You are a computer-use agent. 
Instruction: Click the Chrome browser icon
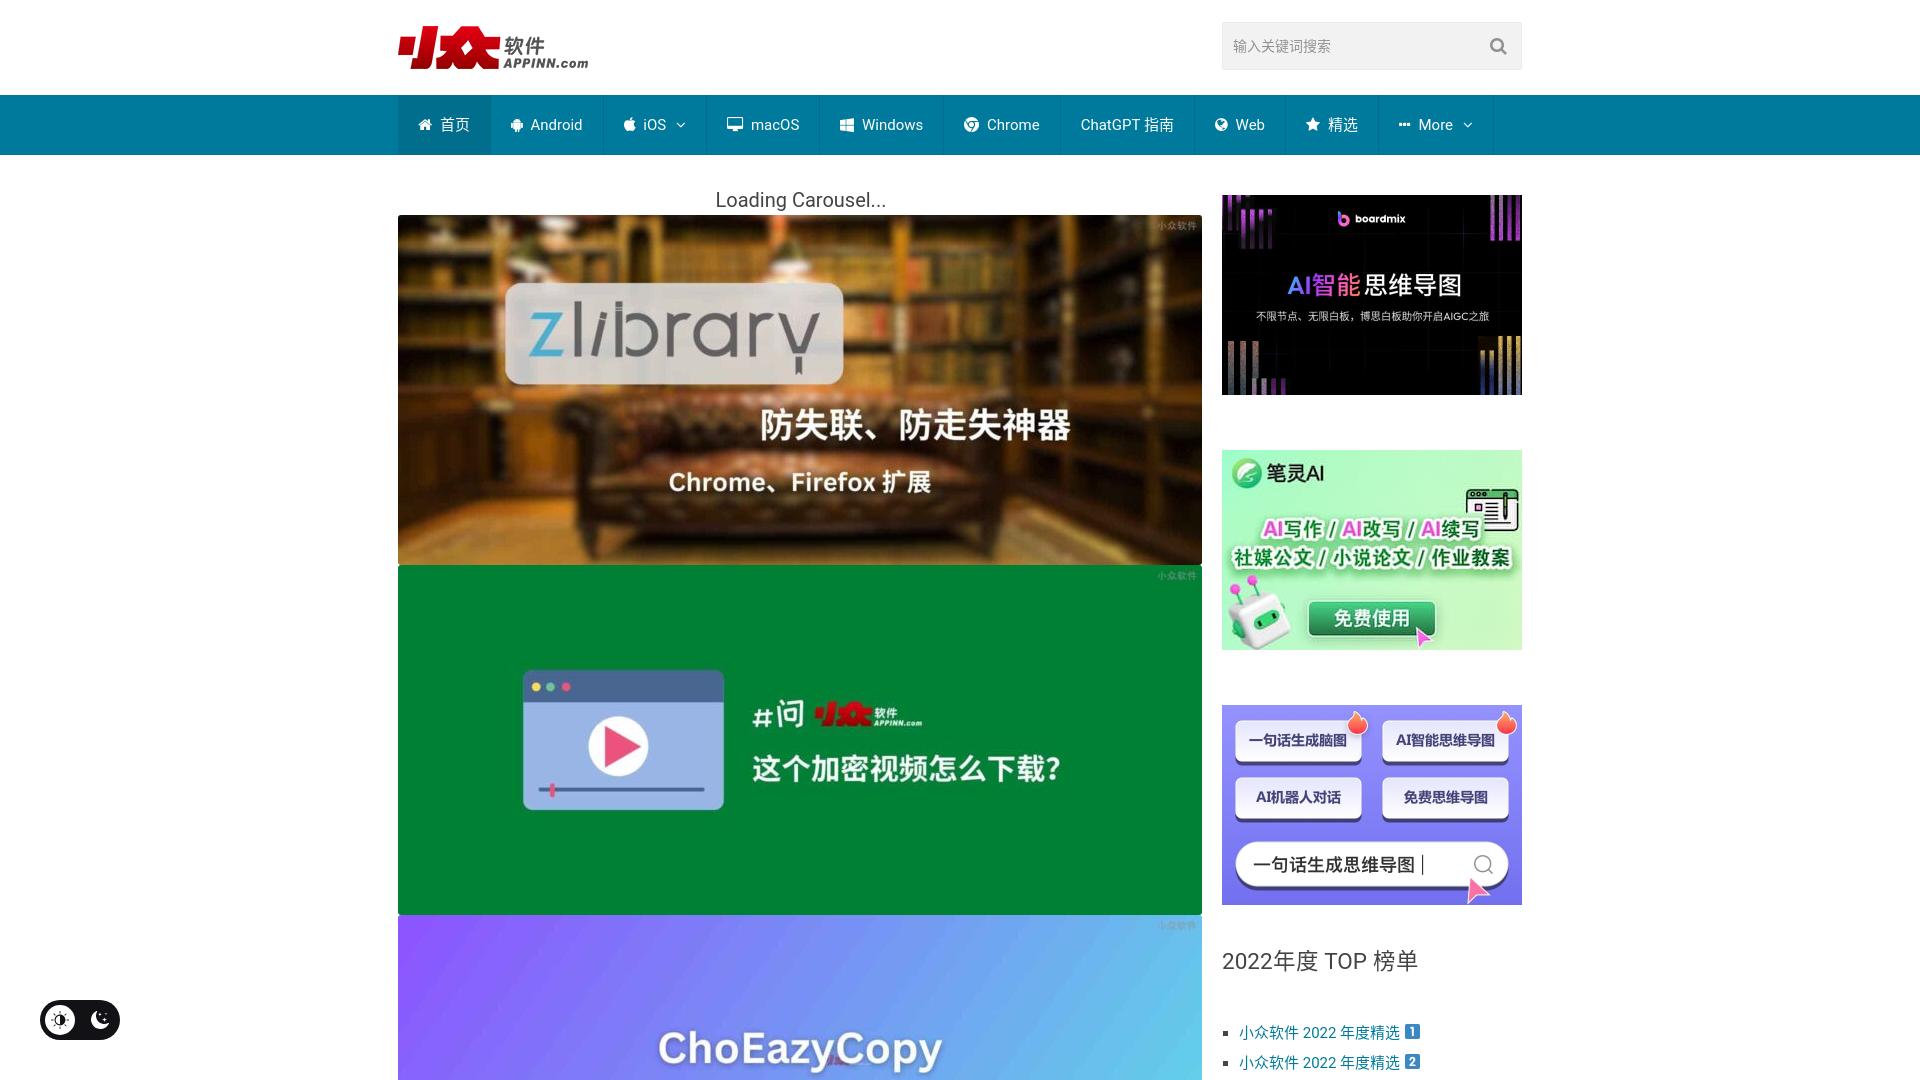pos(971,125)
